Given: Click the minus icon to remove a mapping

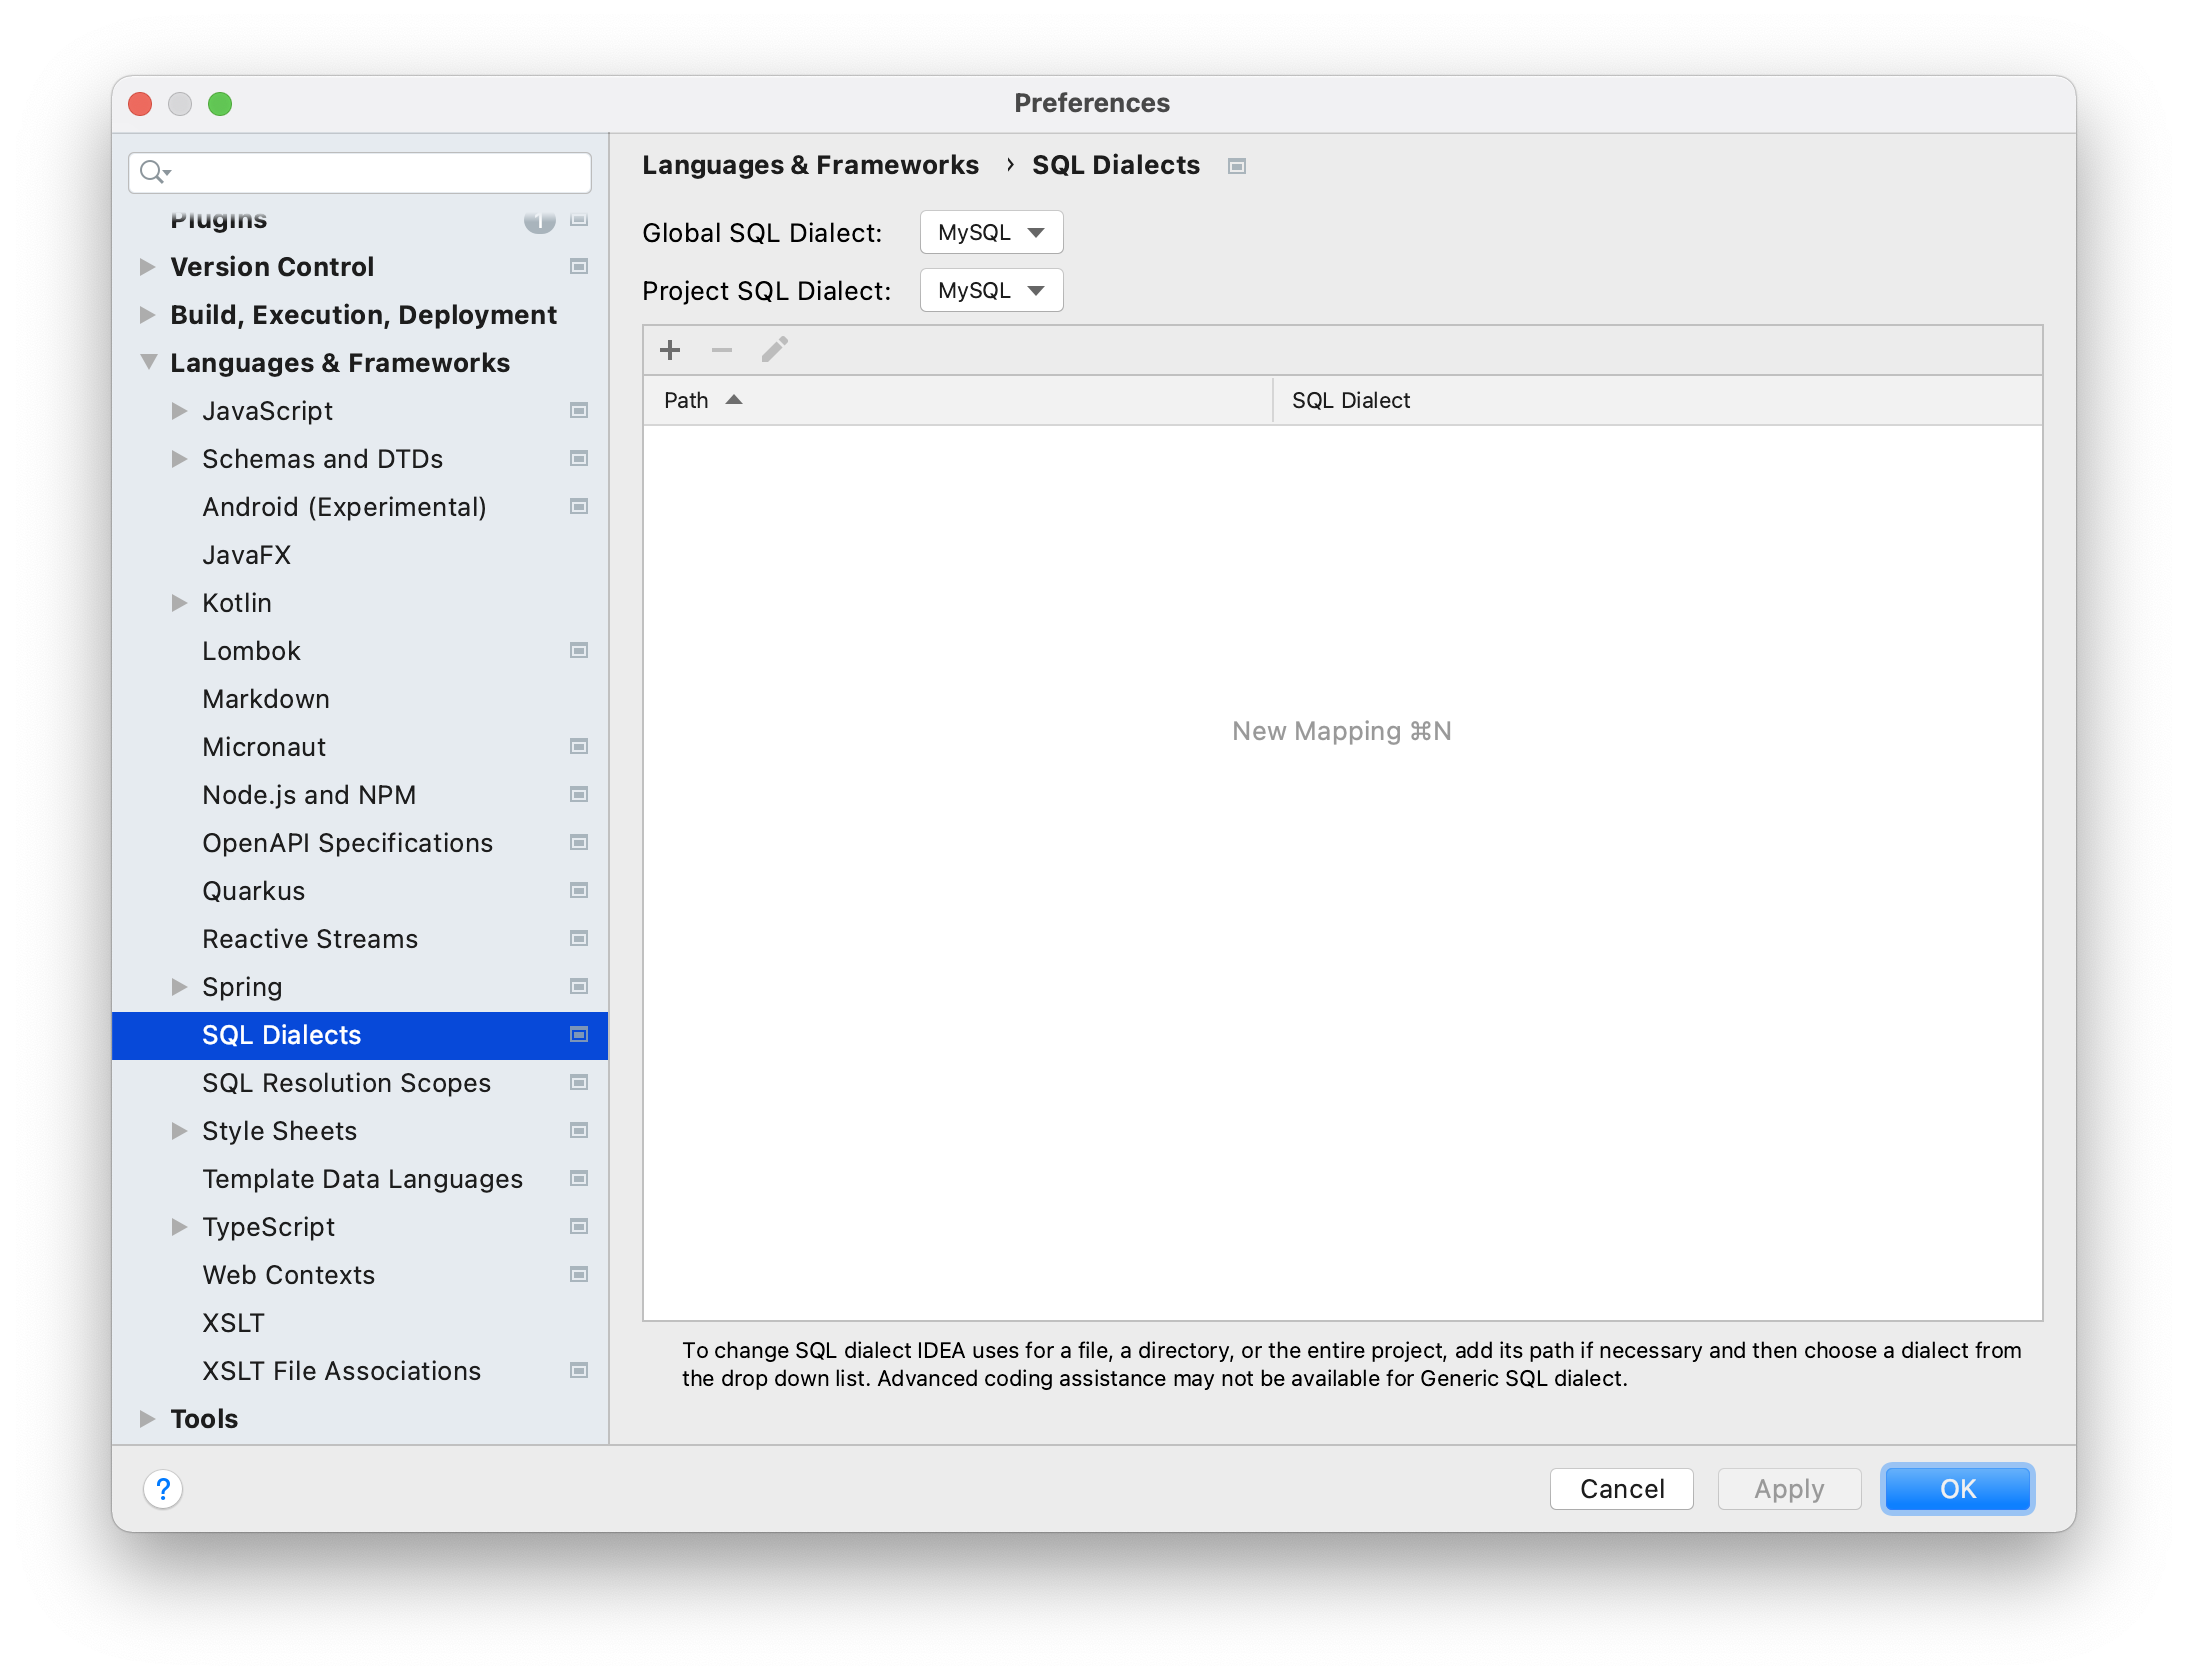Looking at the screenshot, I should tap(722, 350).
